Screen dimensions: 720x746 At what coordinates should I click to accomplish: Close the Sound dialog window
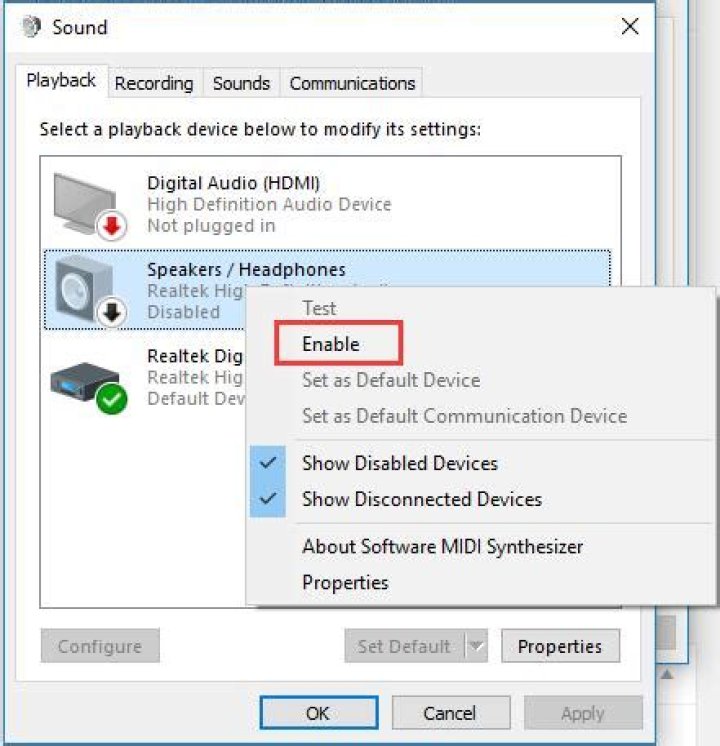pos(630,27)
